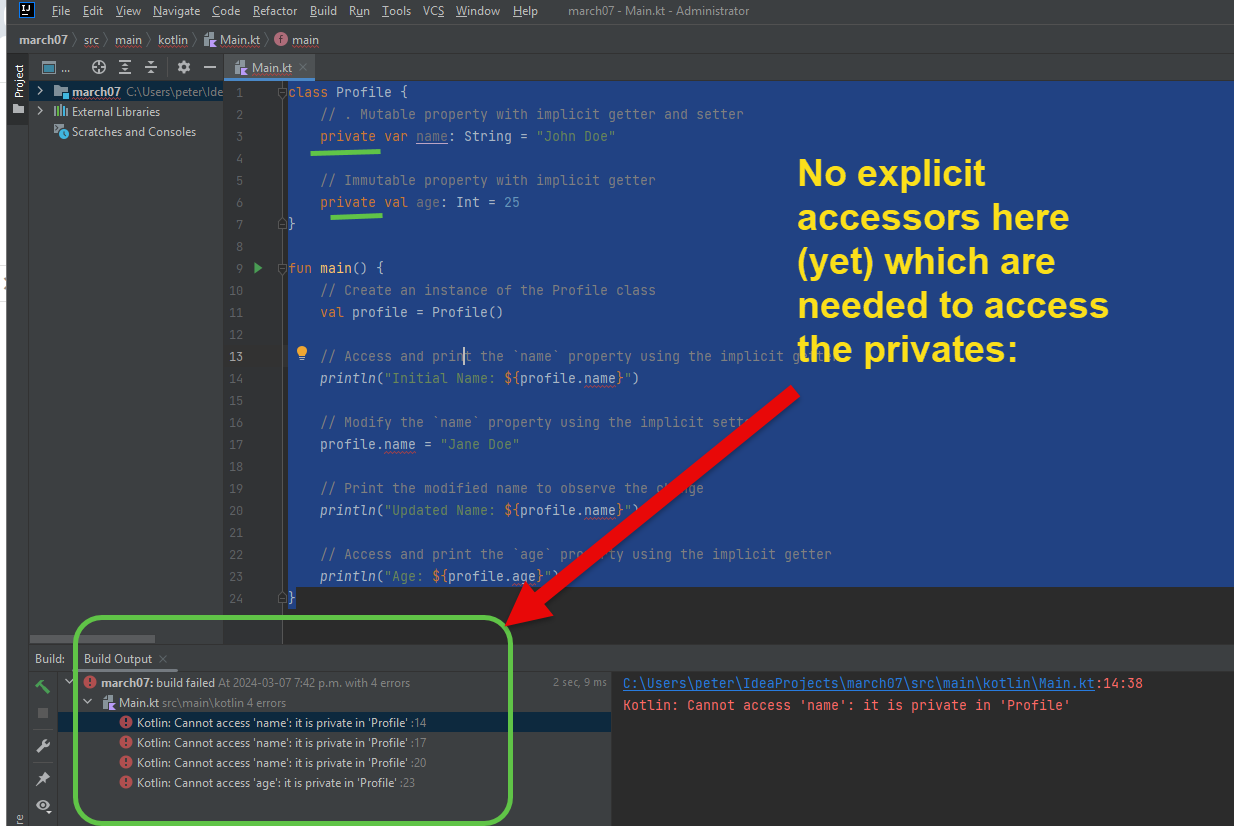Open the View menu
1234x826 pixels.
(x=128, y=11)
